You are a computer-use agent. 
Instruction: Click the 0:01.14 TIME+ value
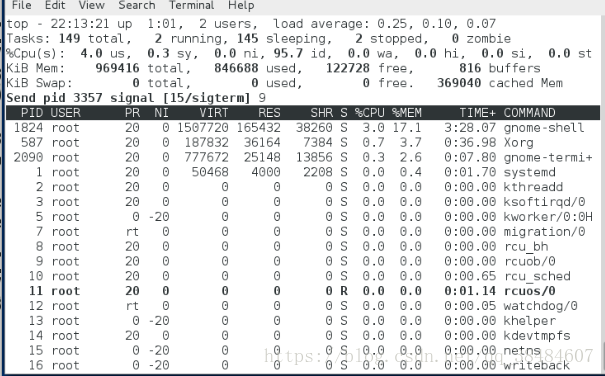point(470,291)
